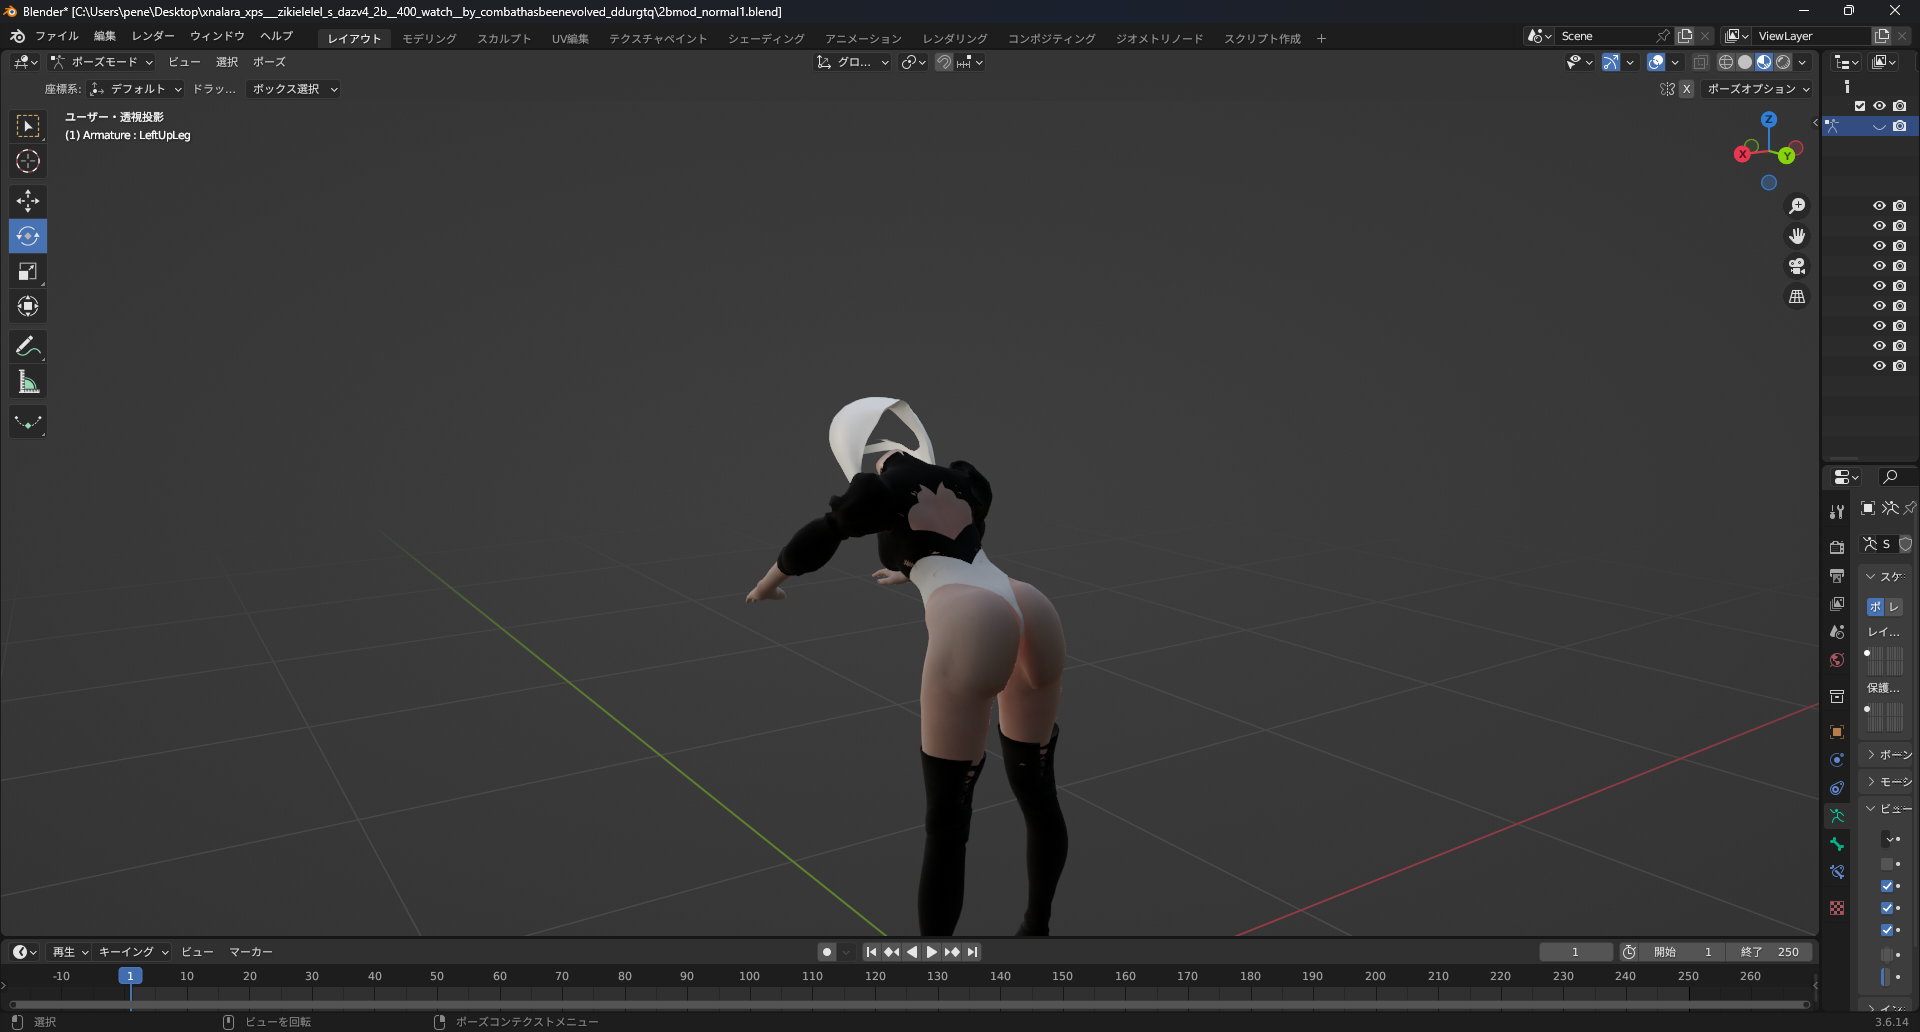
Task: Toggle the camera view icon
Action: [x=1797, y=266]
